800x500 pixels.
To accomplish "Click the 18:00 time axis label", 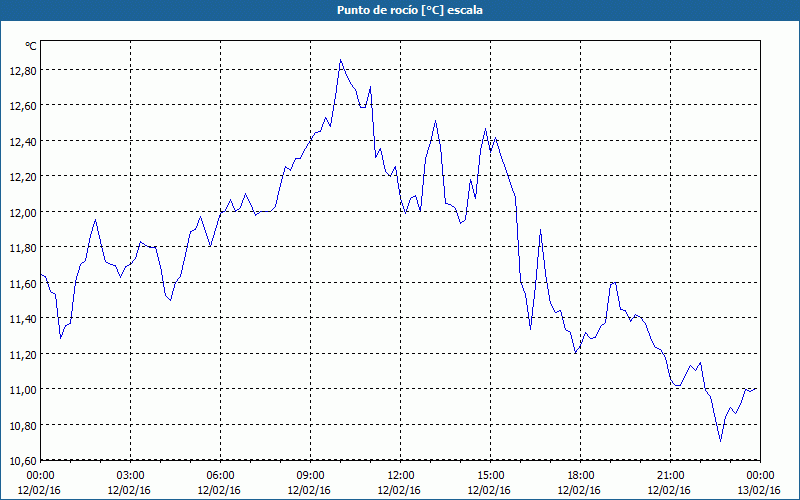I will pos(581,475).
